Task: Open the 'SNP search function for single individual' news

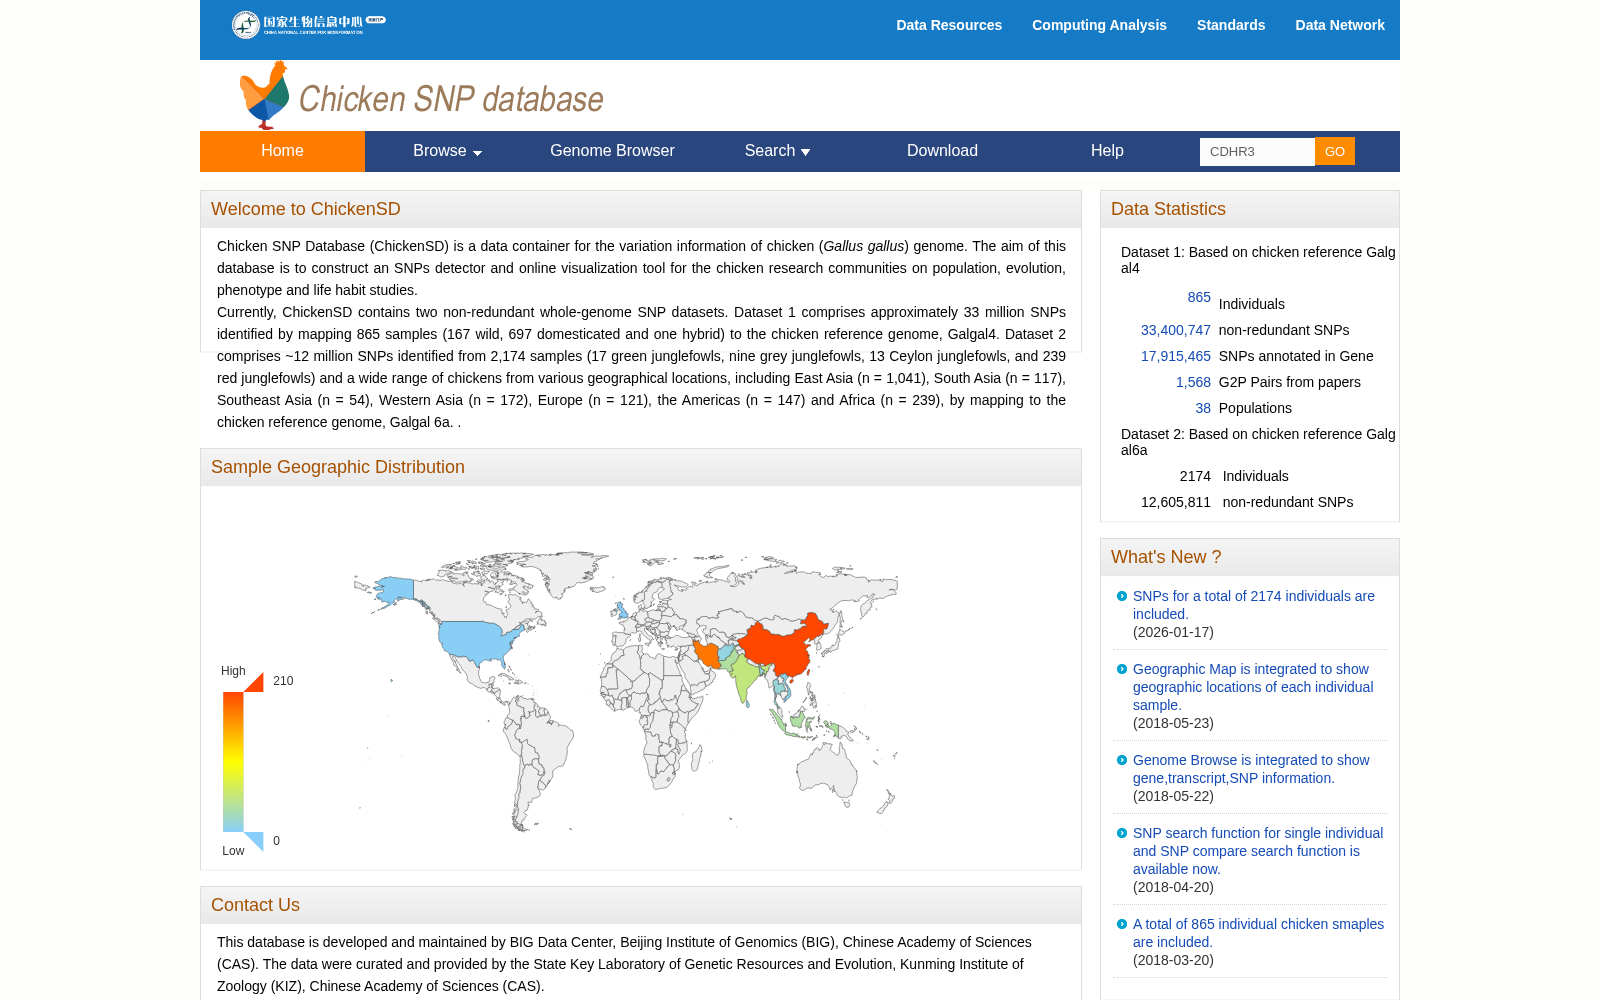Action: tap(1258, 851)
